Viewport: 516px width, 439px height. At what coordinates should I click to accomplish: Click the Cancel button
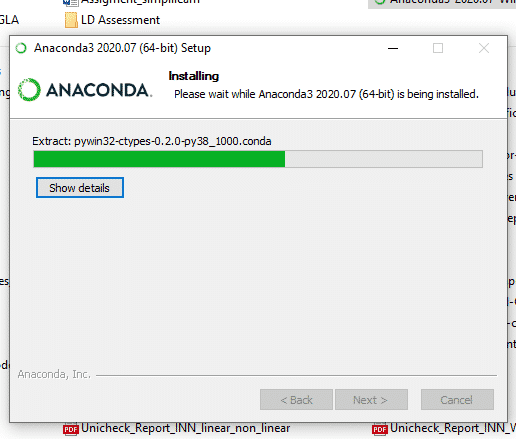tap(457, 400)
